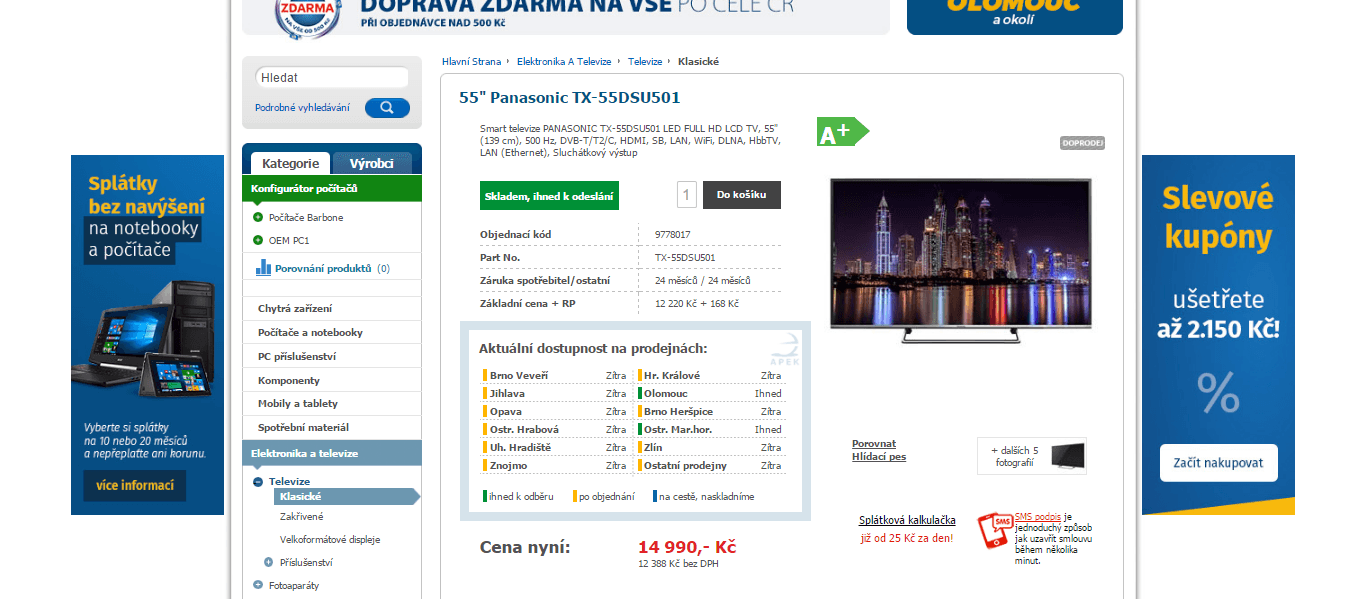This screenshot has height=599, width=1366.
Task: Click Znojmo availability row
Action: [x=555, y=466]
